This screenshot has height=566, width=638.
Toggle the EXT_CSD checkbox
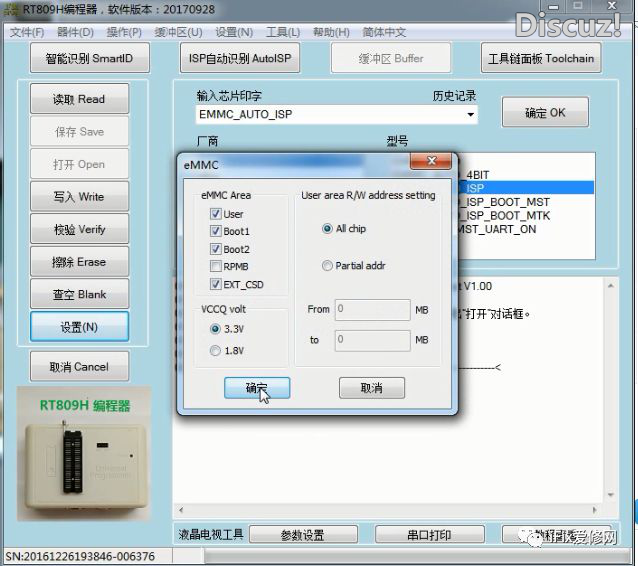216,284
